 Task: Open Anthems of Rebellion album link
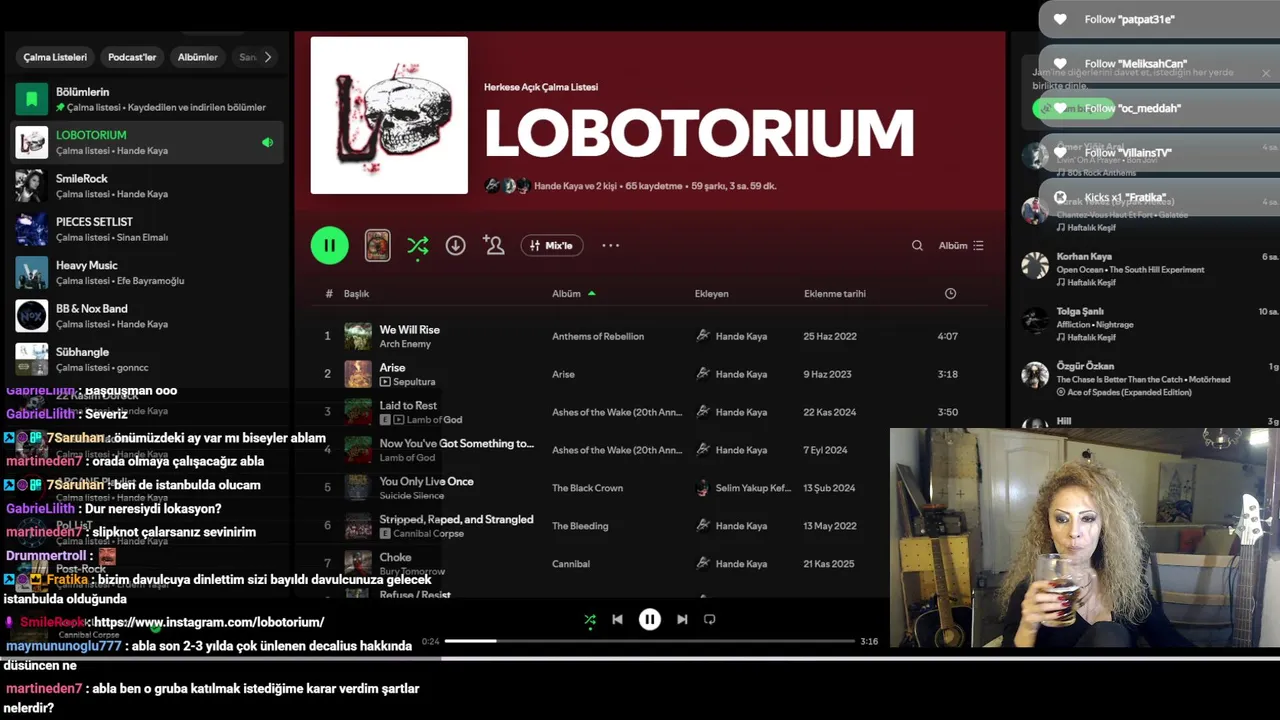pos(598,336)
